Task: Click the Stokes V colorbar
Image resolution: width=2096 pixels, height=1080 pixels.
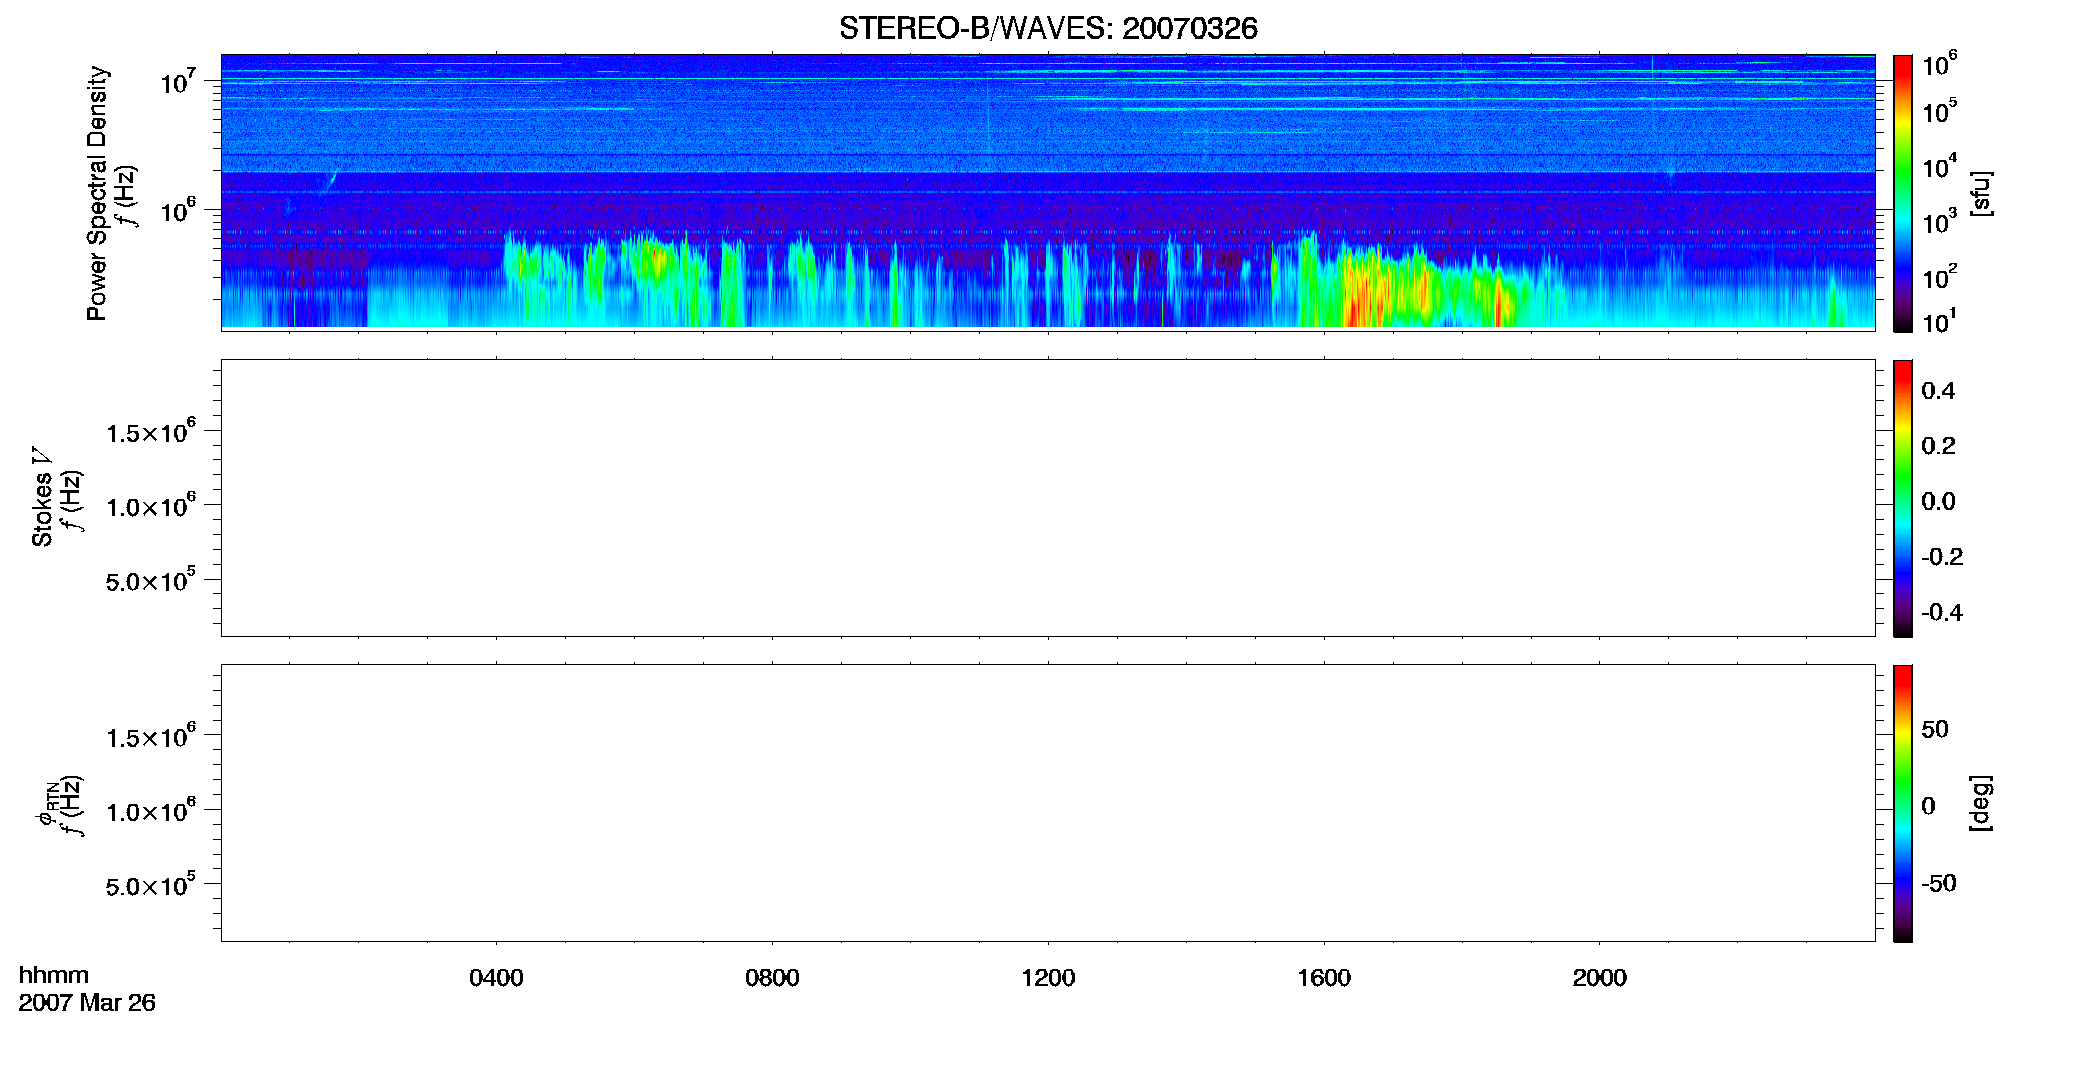Action: 1903,498
